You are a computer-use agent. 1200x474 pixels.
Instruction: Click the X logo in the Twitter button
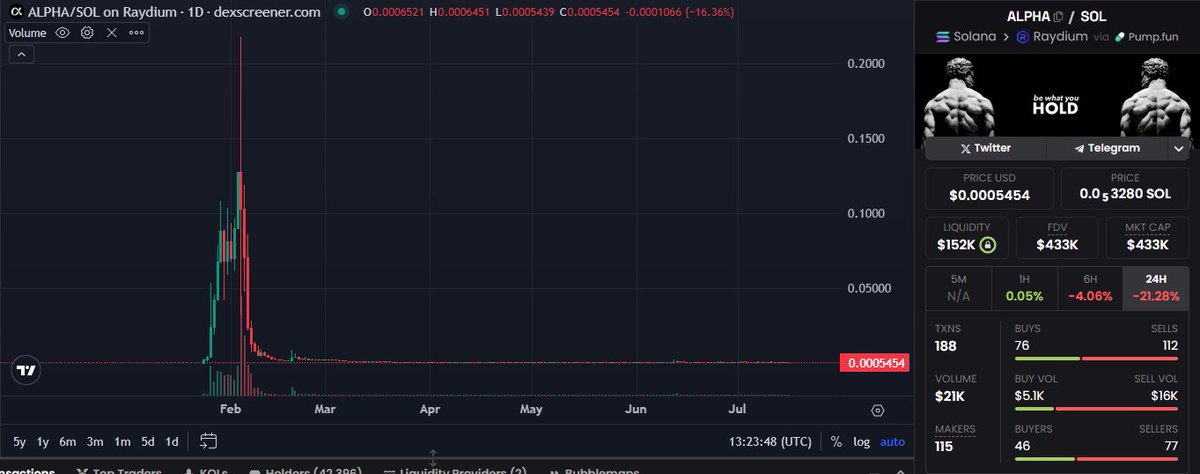(965, 148)
